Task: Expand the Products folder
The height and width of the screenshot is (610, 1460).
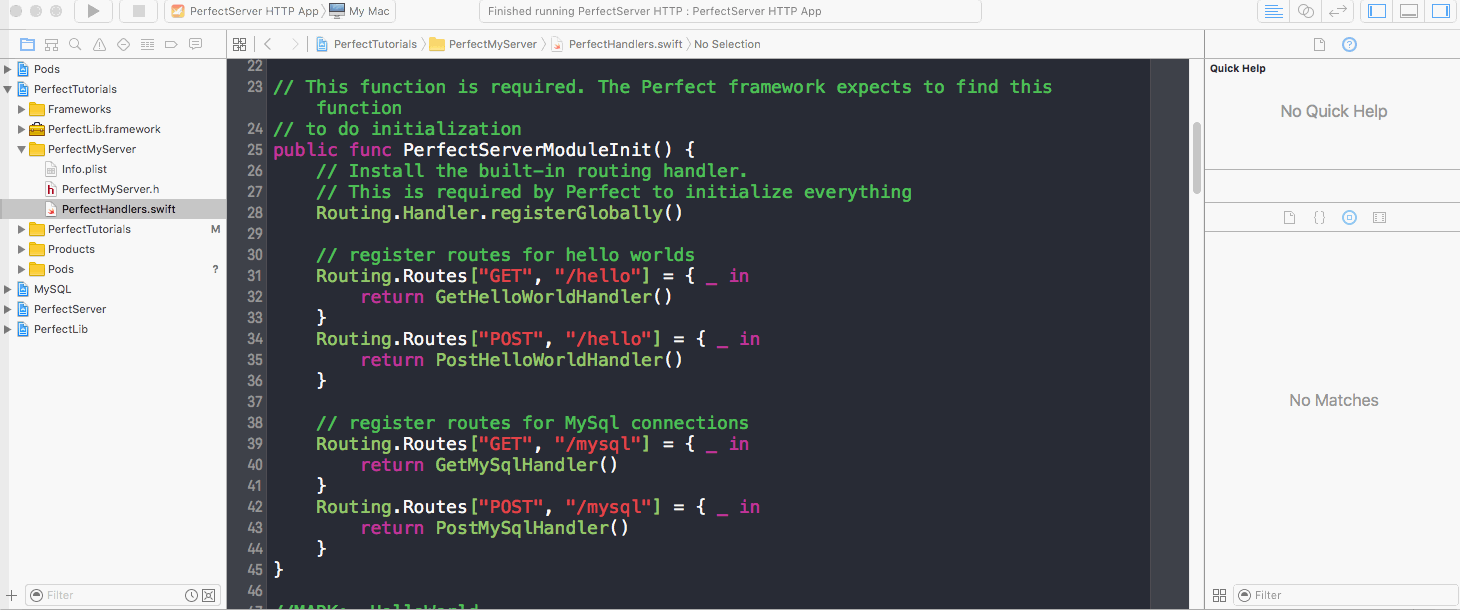Action: pos(22,249)
